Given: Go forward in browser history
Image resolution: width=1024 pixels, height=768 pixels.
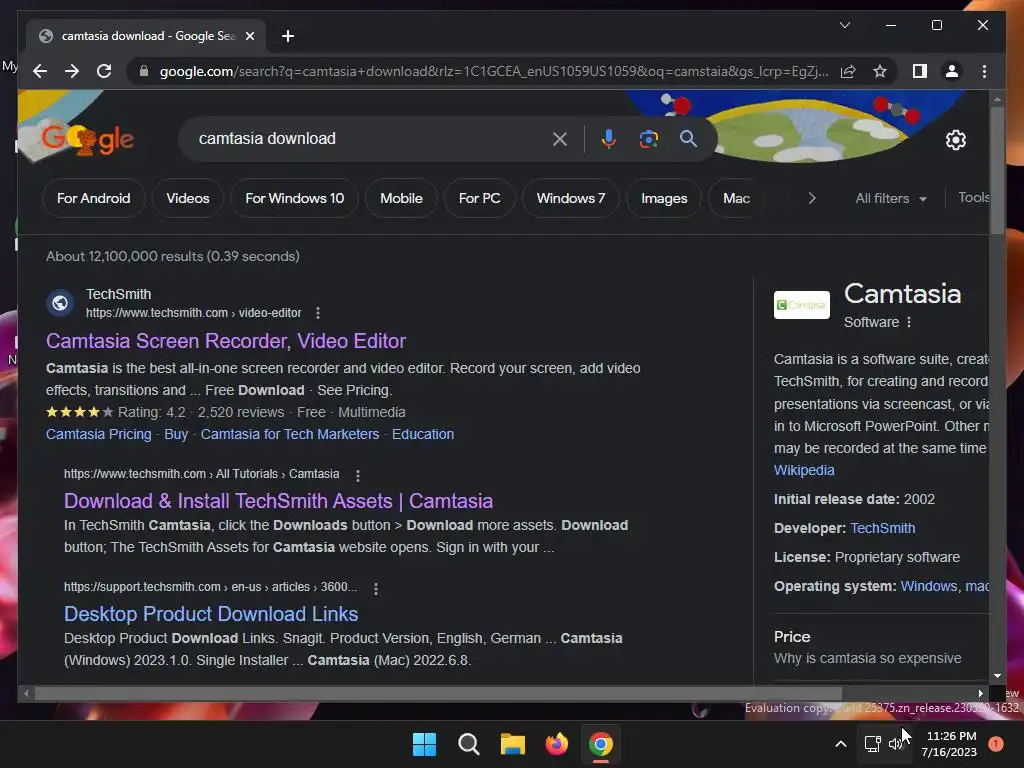Looking at the screenshot, I should point(72,71).
